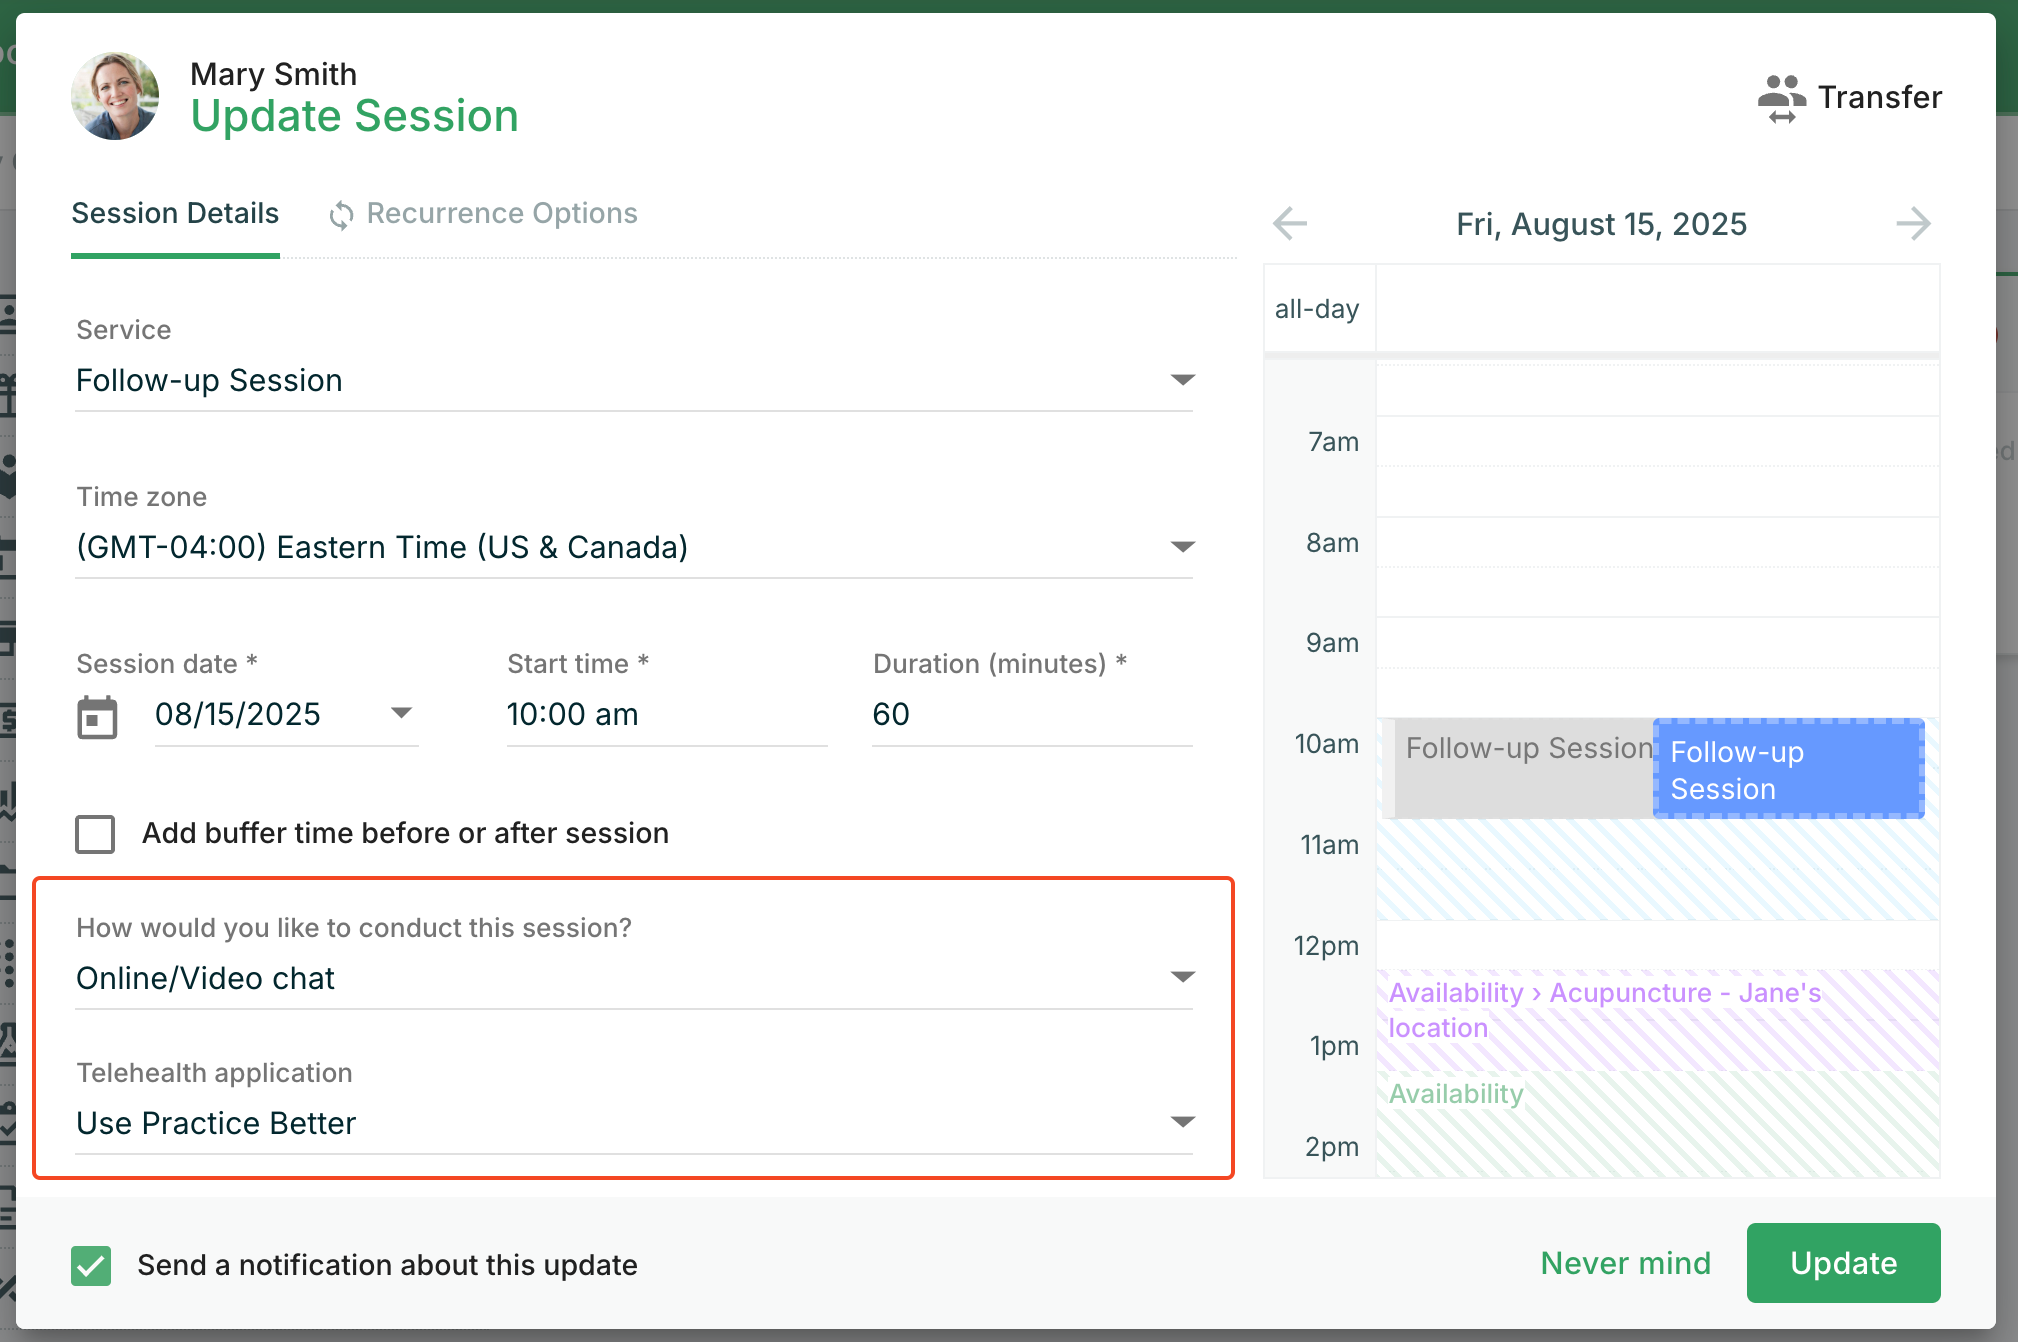This screenshot has width=2018, height=1342.
Task: Open the session date picker arrow
Action: (401, 713)
